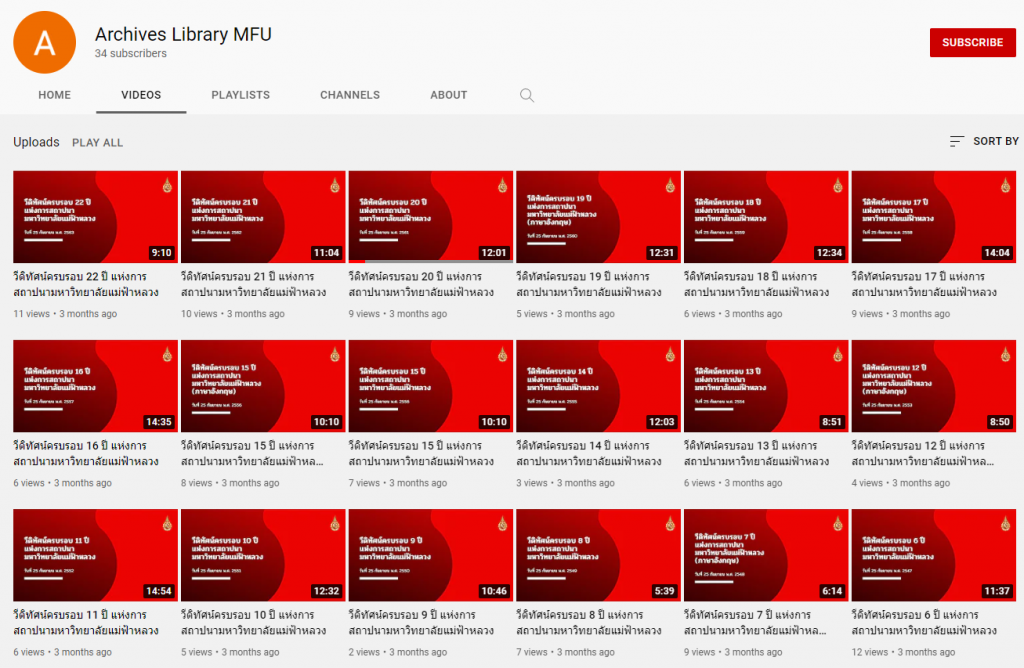The width and height of the screenshot is (1024, 668).
Task: Play the 14-year anniversary video thumbnail (12:03)
Action: point(597,385)
